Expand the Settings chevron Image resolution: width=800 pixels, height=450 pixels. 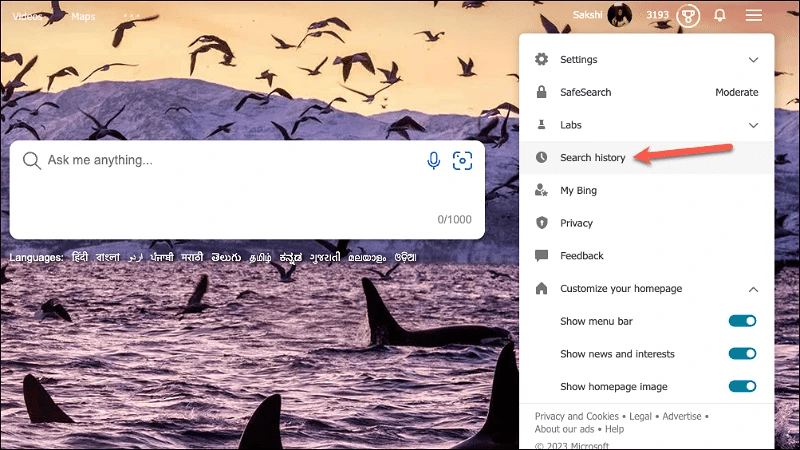754,60
